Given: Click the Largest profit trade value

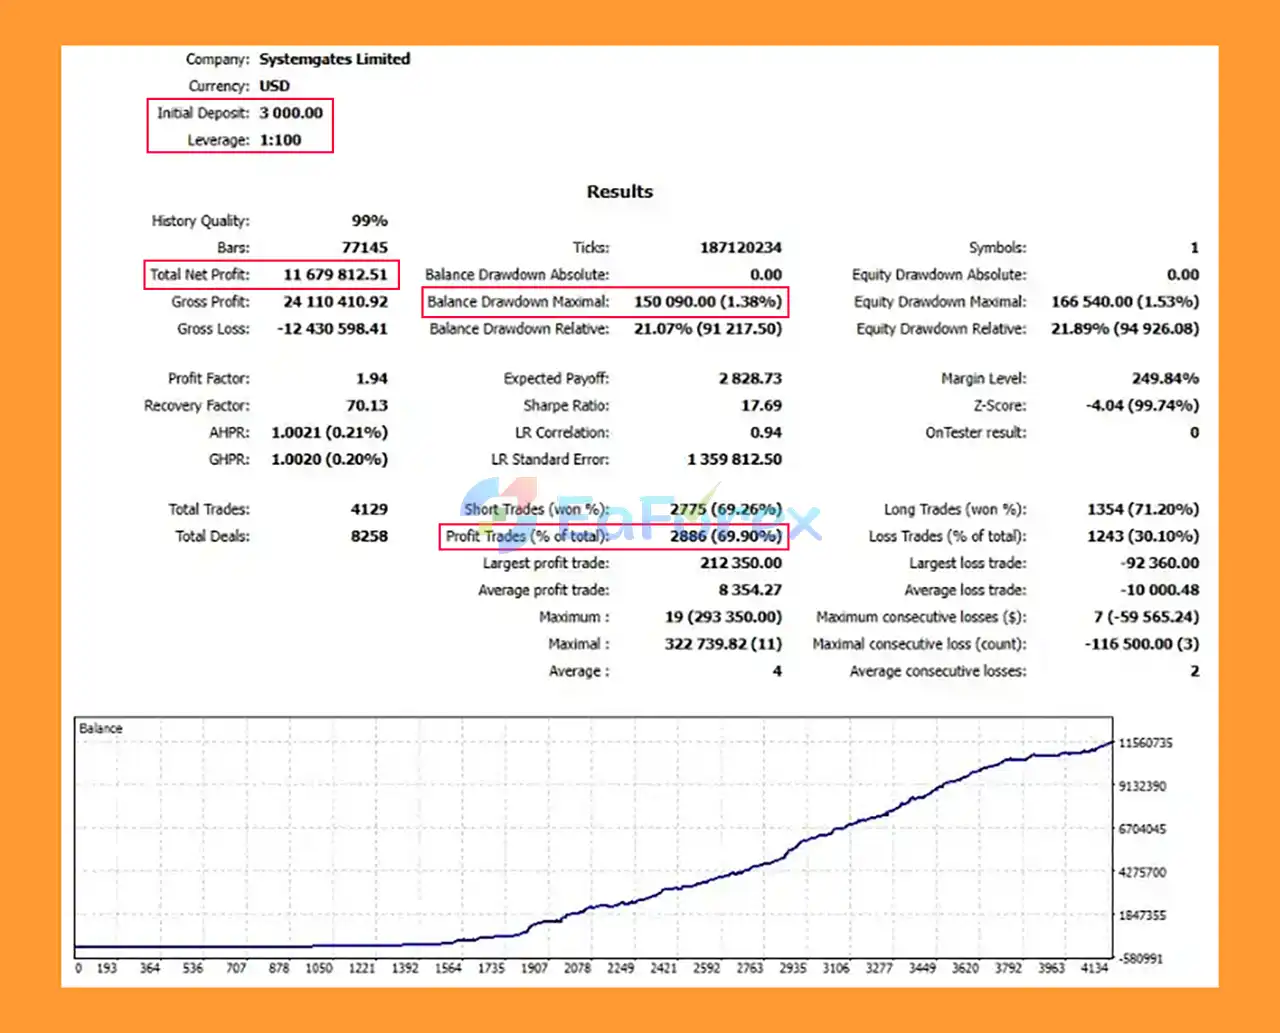Looking at the screenshot, I should click(x=741, y=563).
